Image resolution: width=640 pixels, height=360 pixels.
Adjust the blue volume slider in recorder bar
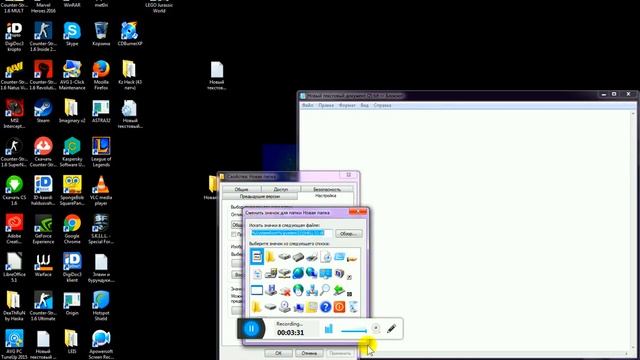[353, 331]
